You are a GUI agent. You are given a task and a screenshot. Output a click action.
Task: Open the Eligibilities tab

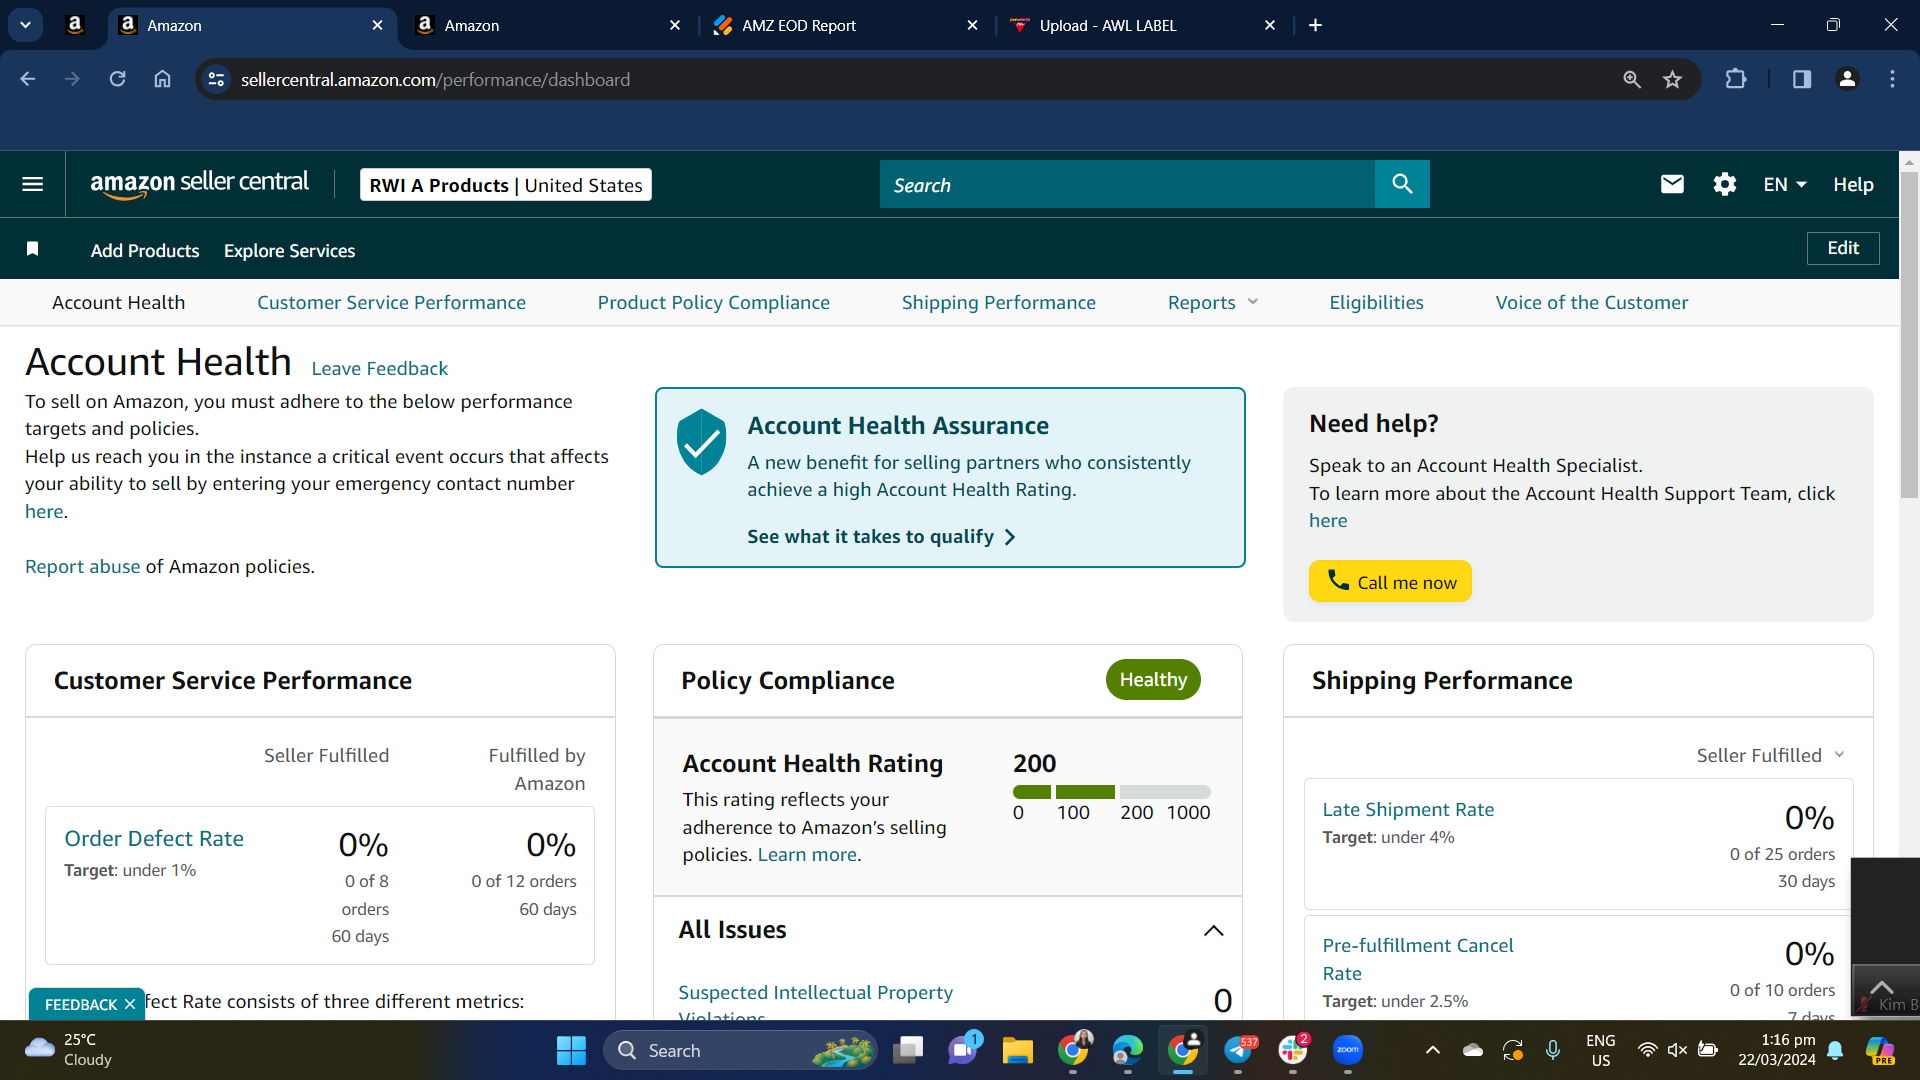(1376, 302)
